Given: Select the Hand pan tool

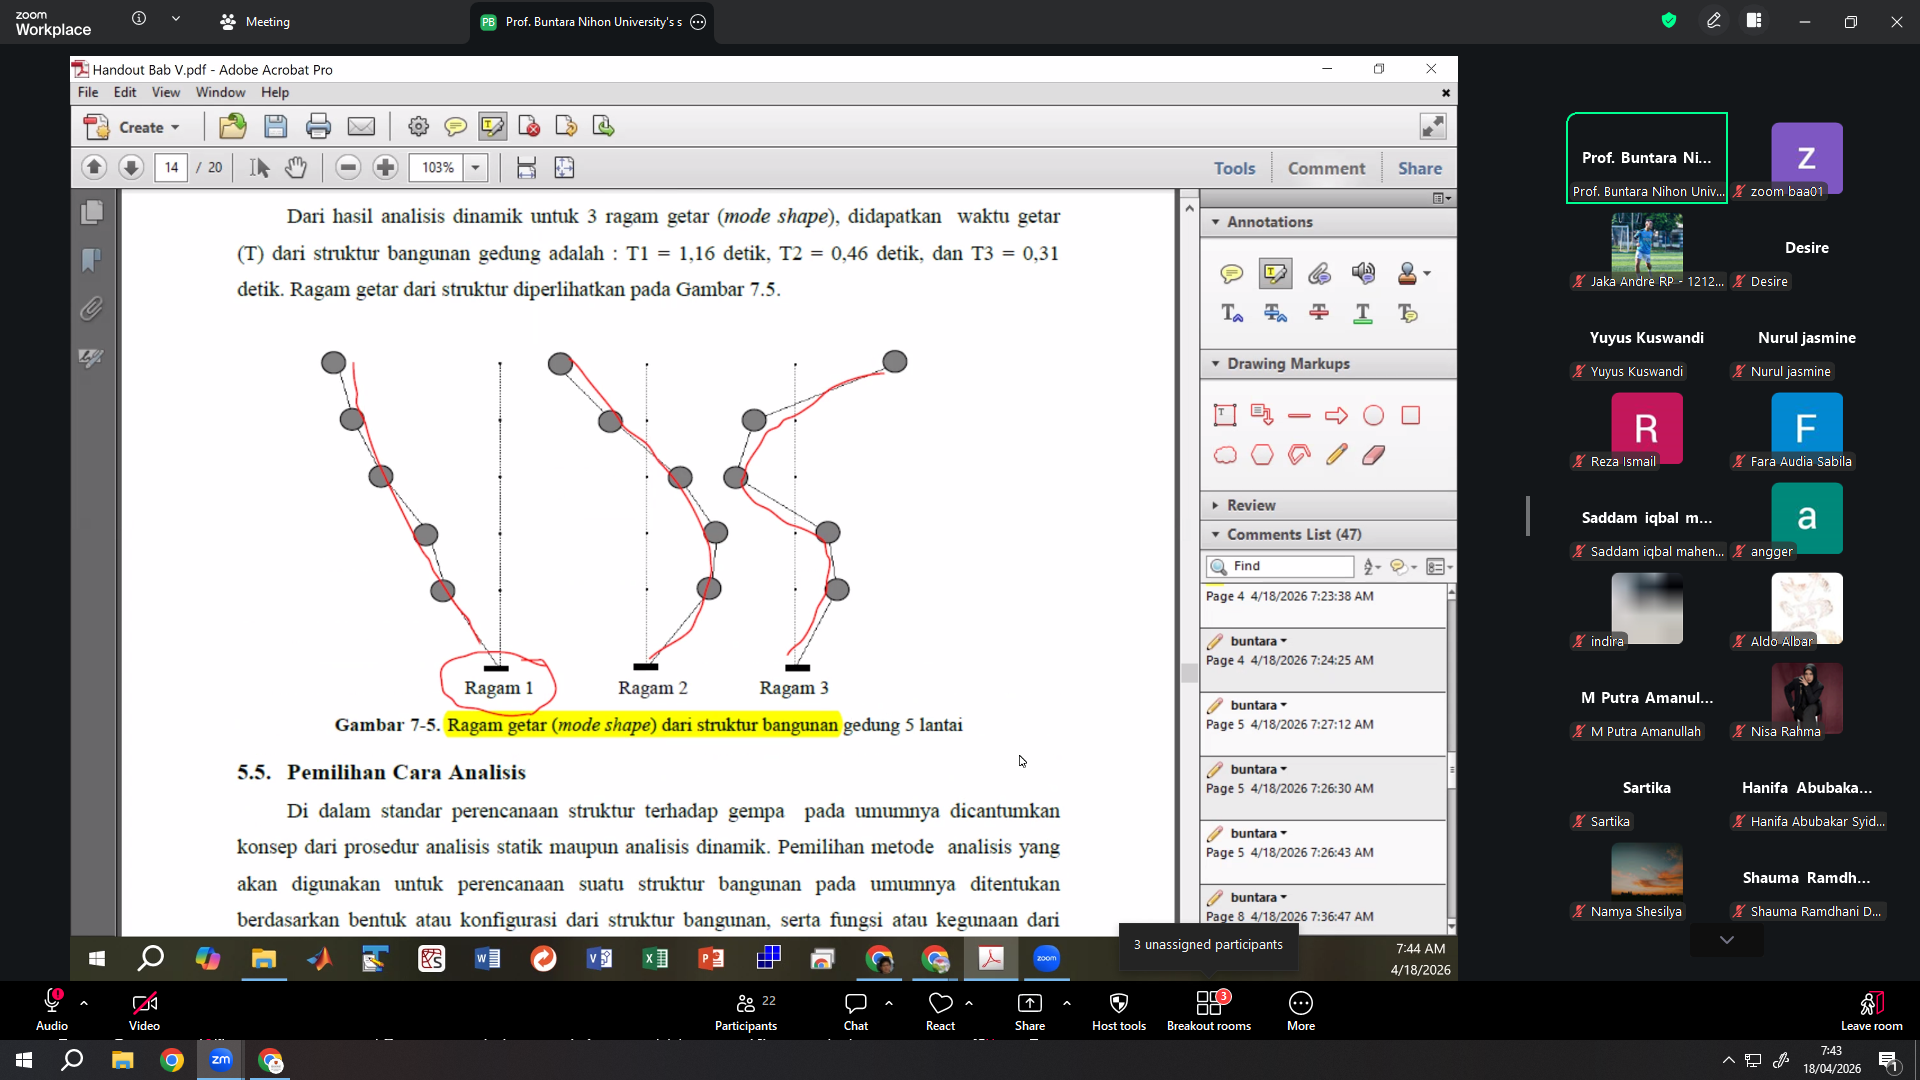Looking at the screenshot, I should point(296,167).
